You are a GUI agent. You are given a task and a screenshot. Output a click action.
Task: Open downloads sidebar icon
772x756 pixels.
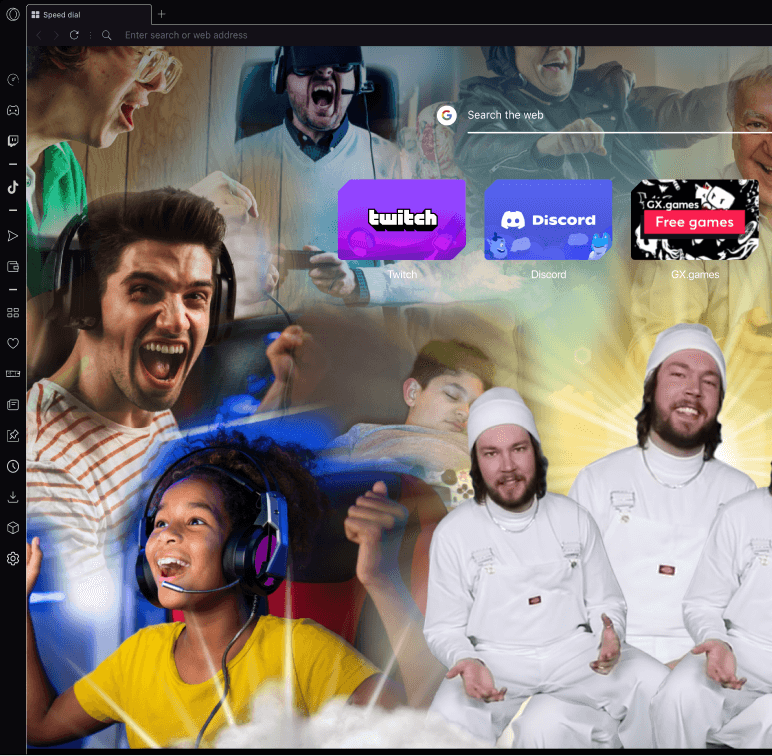[x=13, y=497]
